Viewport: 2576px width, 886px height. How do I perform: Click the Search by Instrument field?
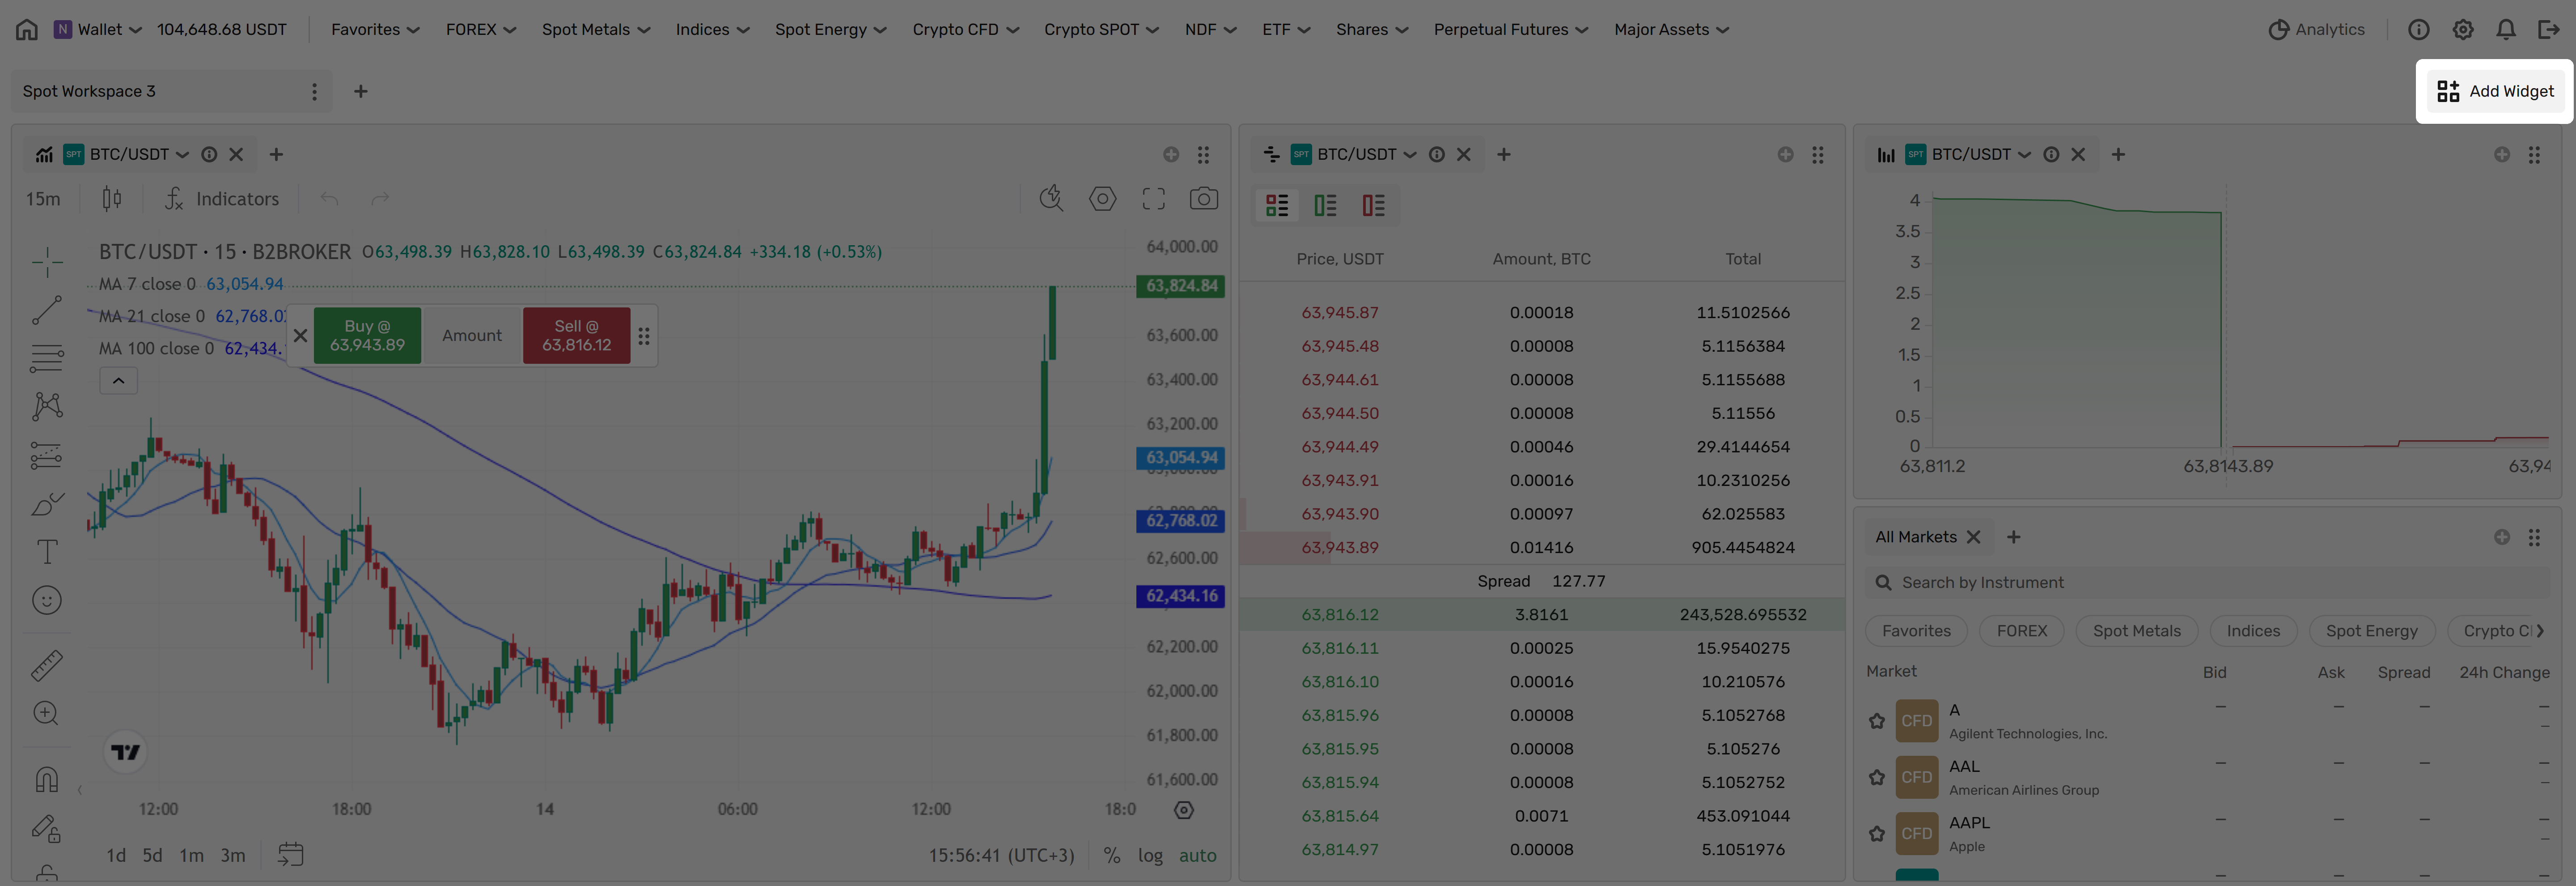(2207, 583)
